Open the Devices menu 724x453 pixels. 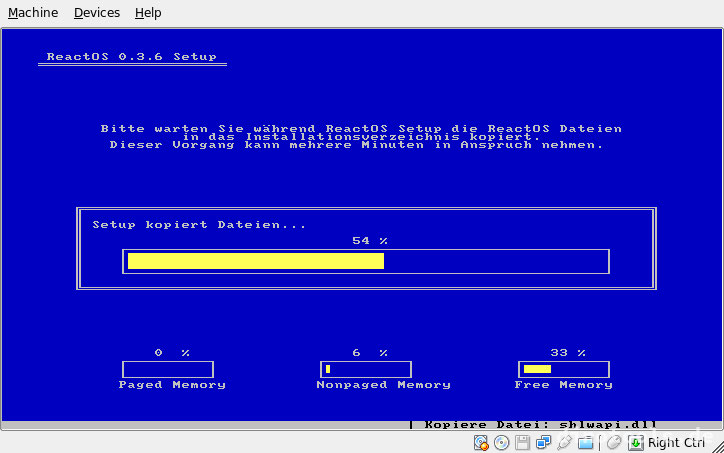coord(97,12)
